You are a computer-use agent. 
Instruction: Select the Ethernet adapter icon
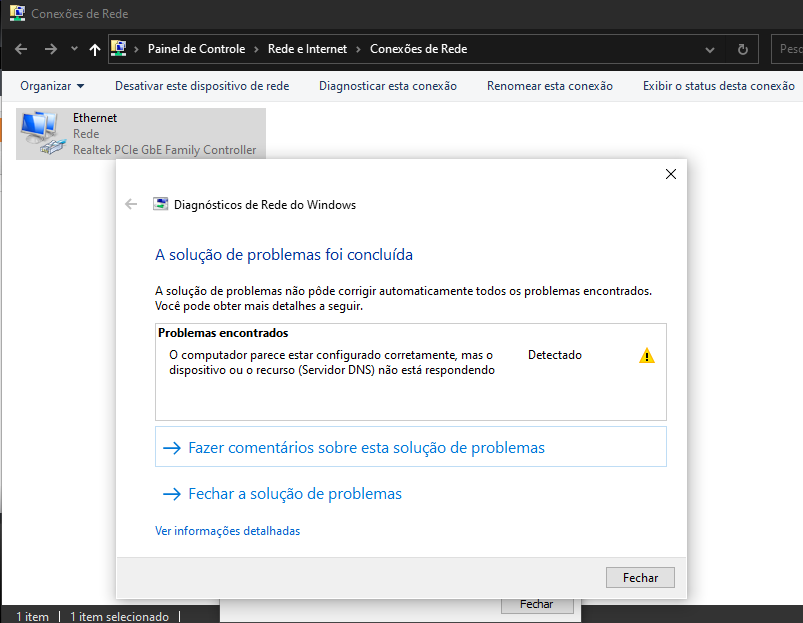[43, 133]
